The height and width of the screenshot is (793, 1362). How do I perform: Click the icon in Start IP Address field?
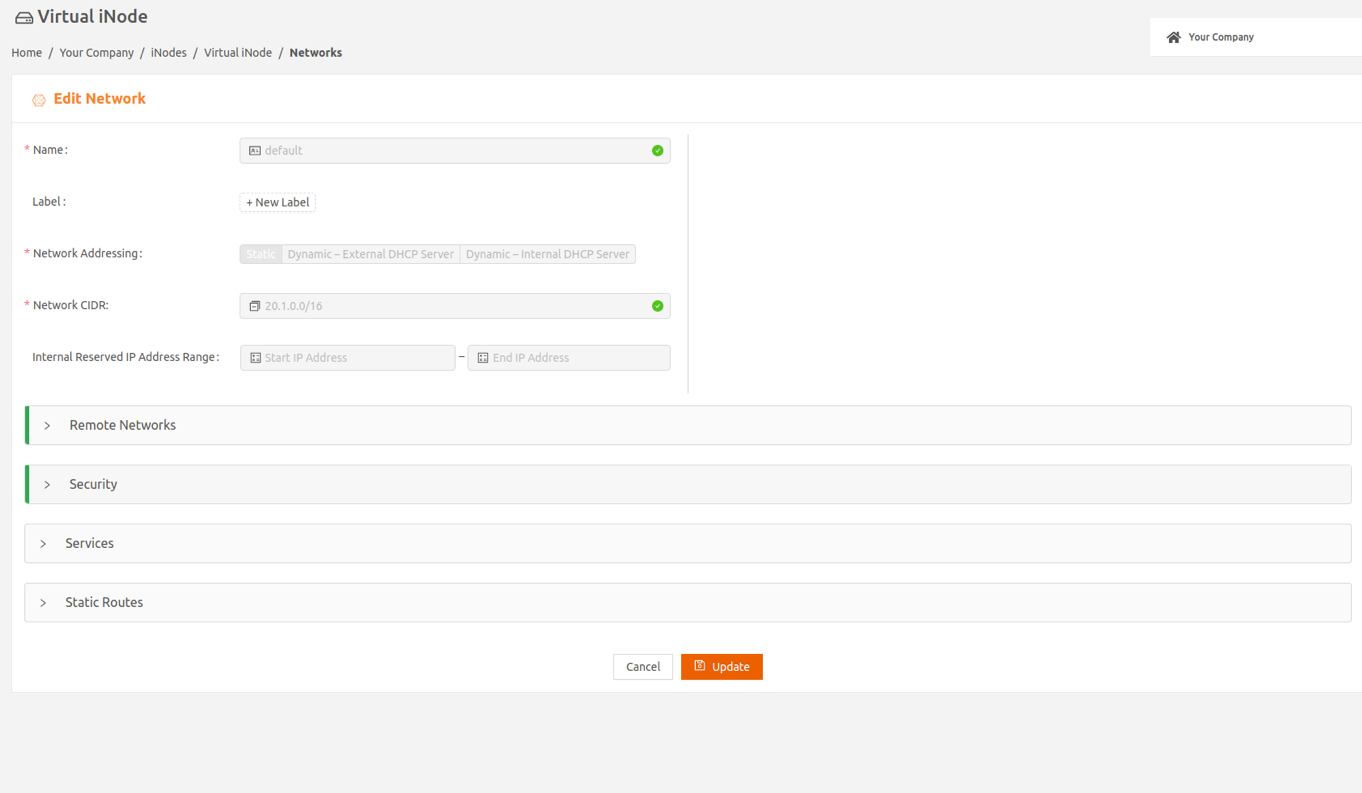click(x=256, y=358)
